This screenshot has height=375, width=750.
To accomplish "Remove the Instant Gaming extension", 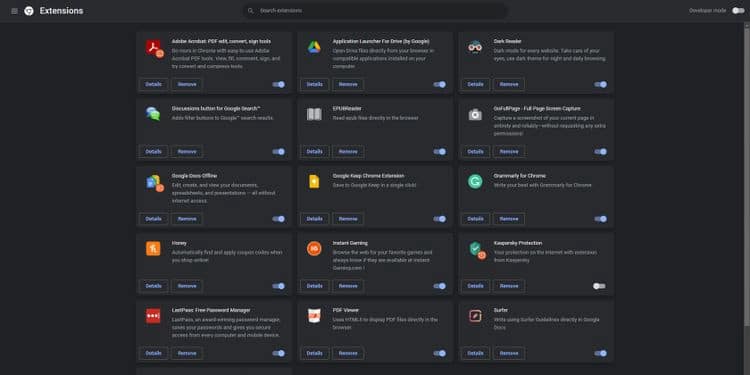I will (x=348, y=286).
